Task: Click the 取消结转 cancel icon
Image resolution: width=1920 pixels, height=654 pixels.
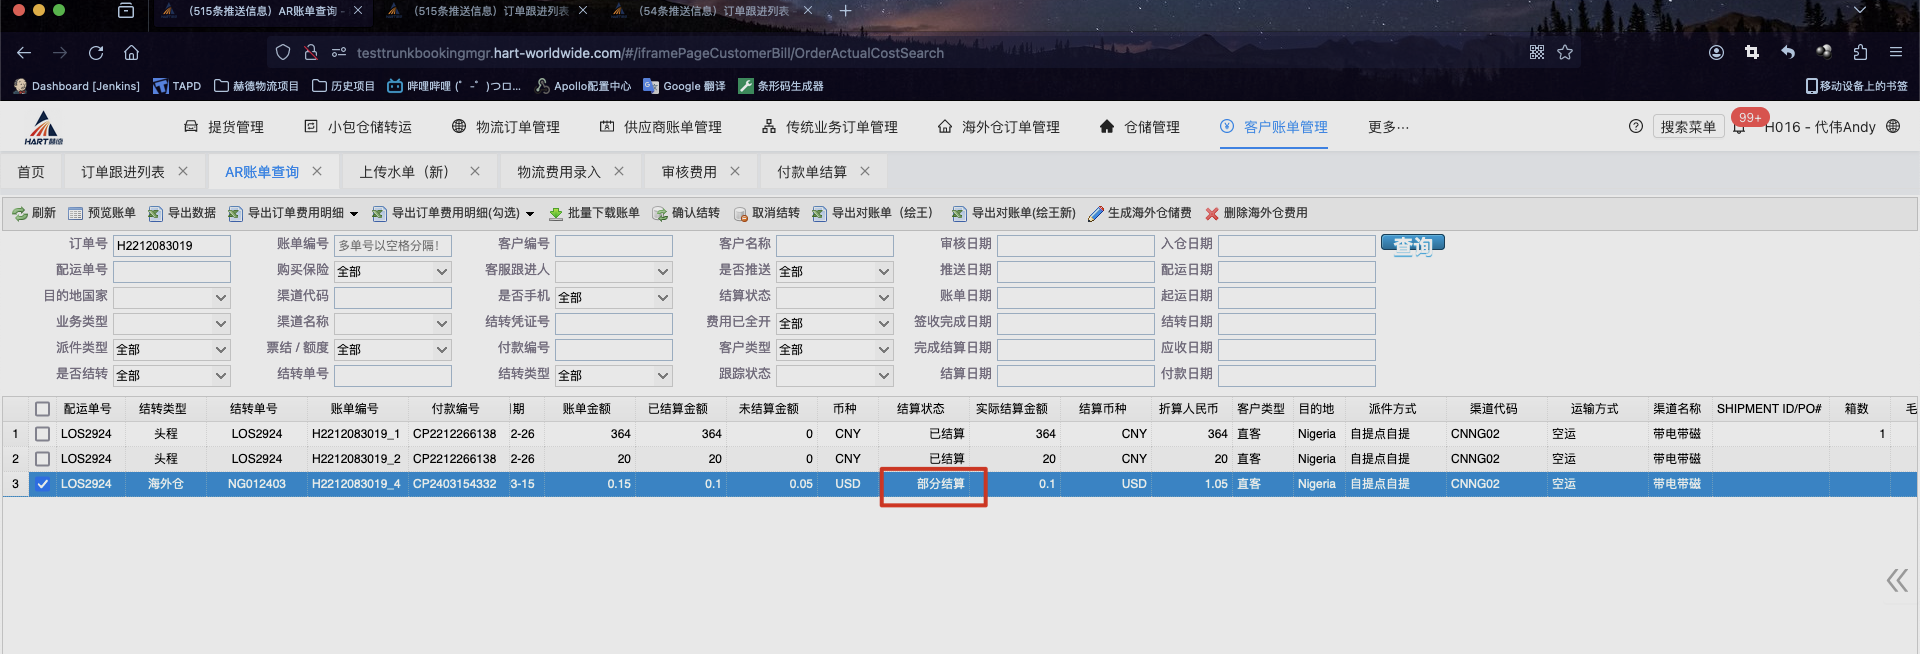Action: click(740, 214)
